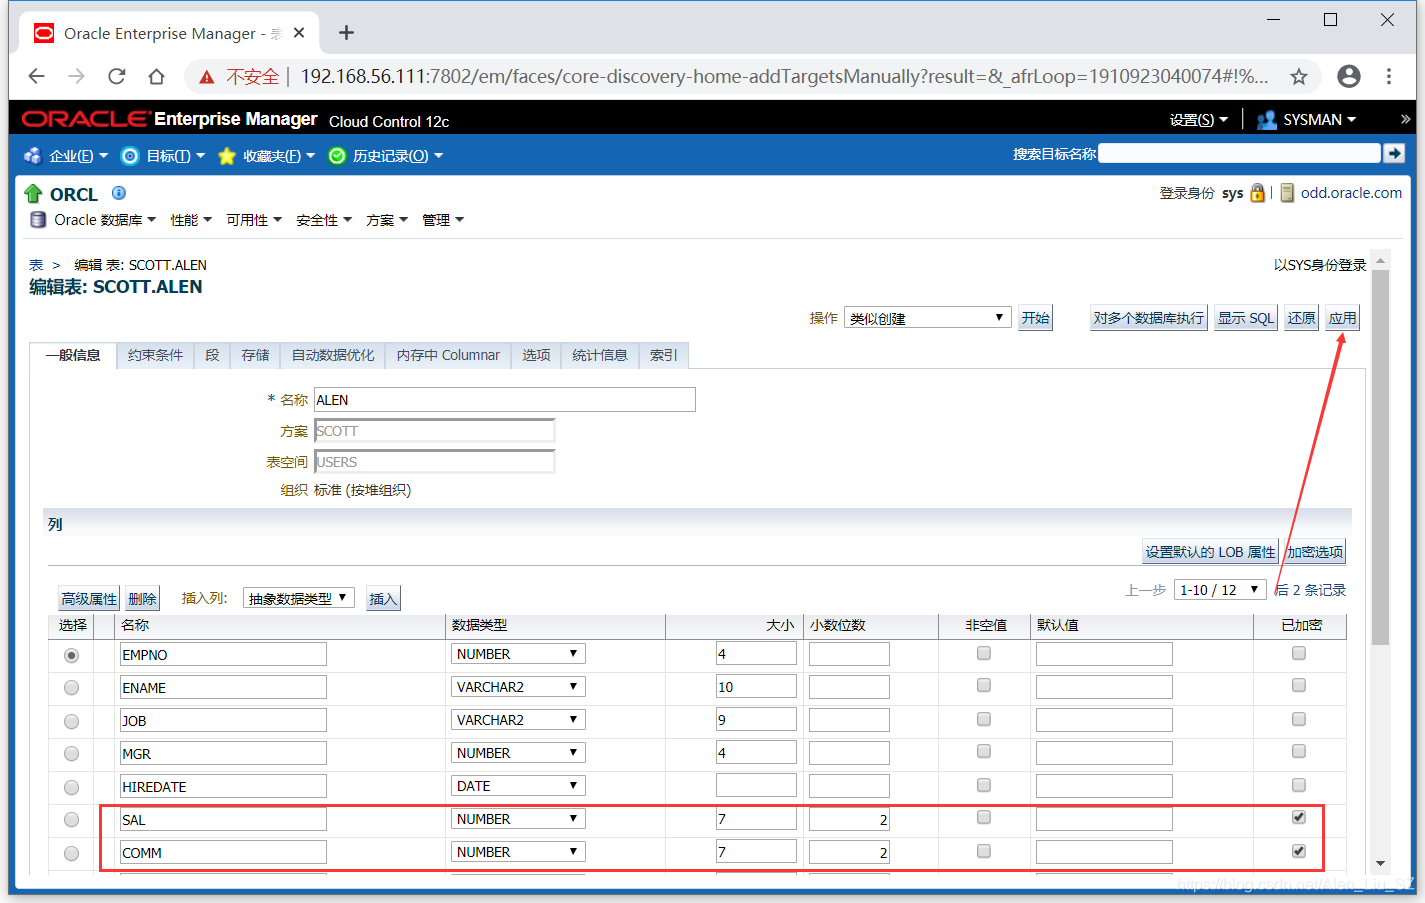Click the 显示 SQL button
The image size is (1425, 903).
tap(1246, 318)
